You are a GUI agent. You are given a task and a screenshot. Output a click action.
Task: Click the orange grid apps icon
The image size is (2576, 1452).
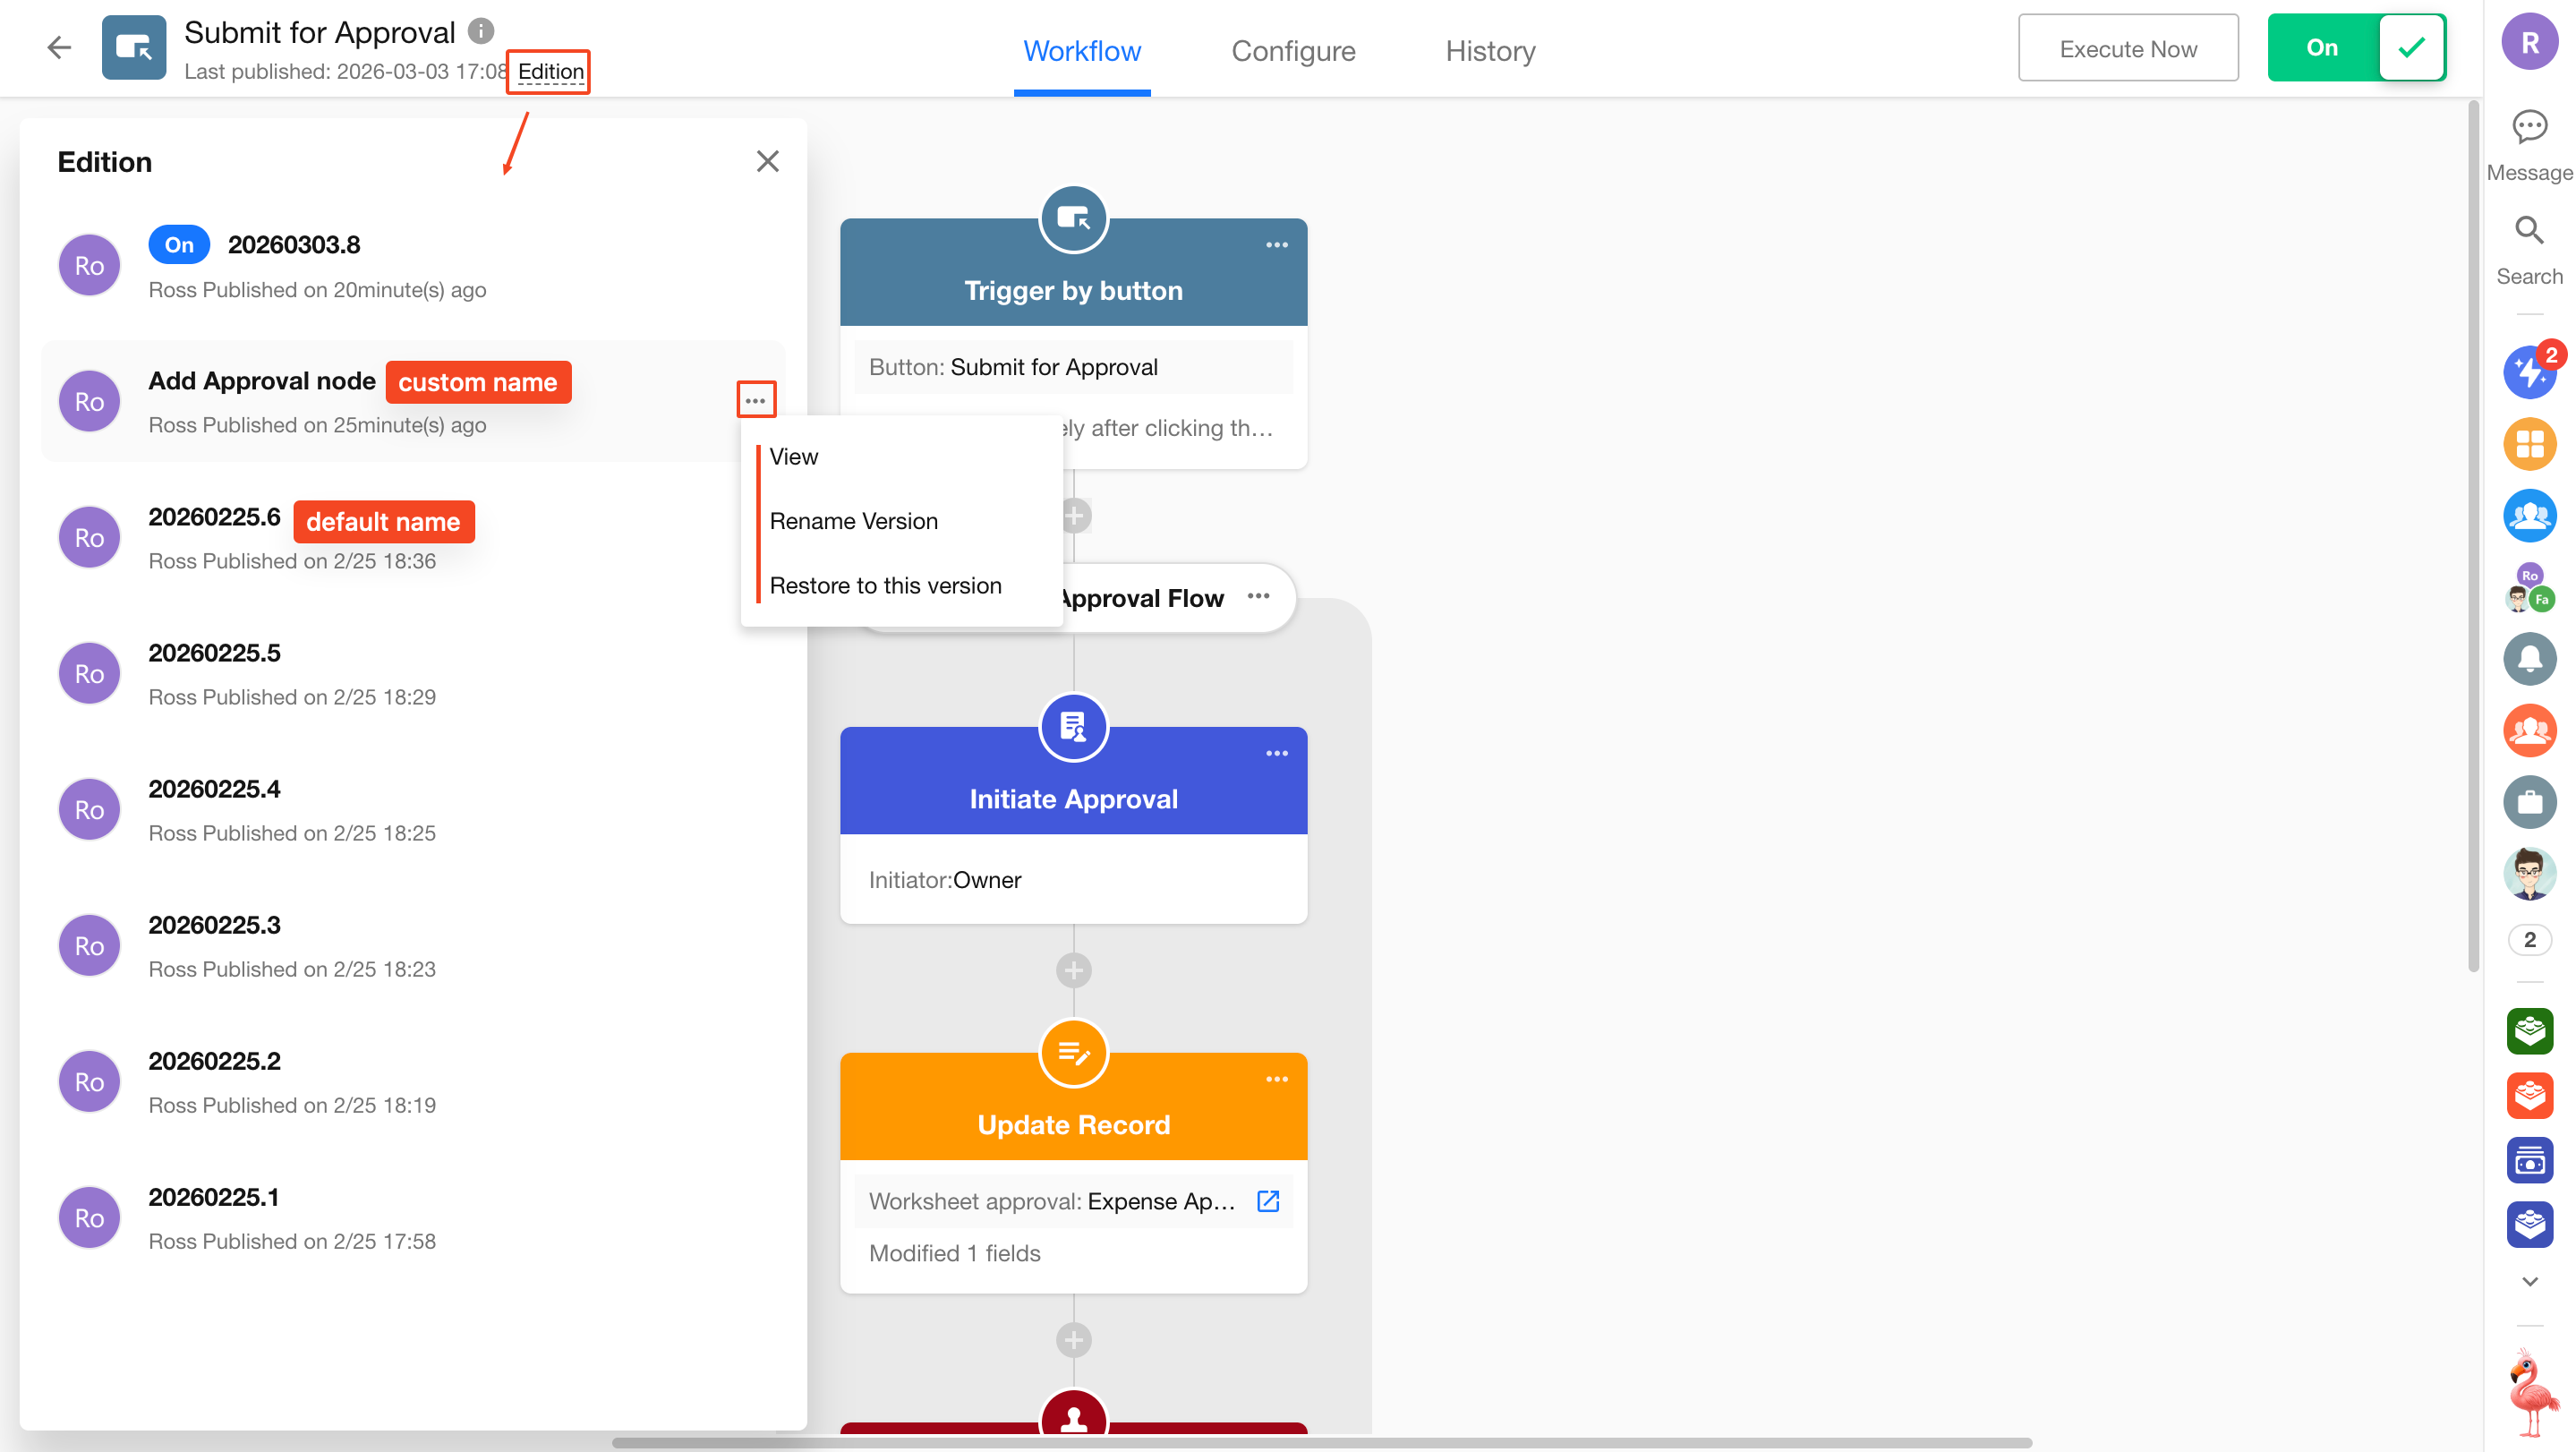(2529, 444)
